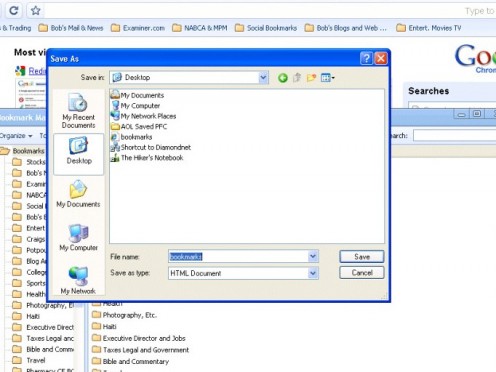
Task: Select My Documents in the file list
Action: coord(137,95)
